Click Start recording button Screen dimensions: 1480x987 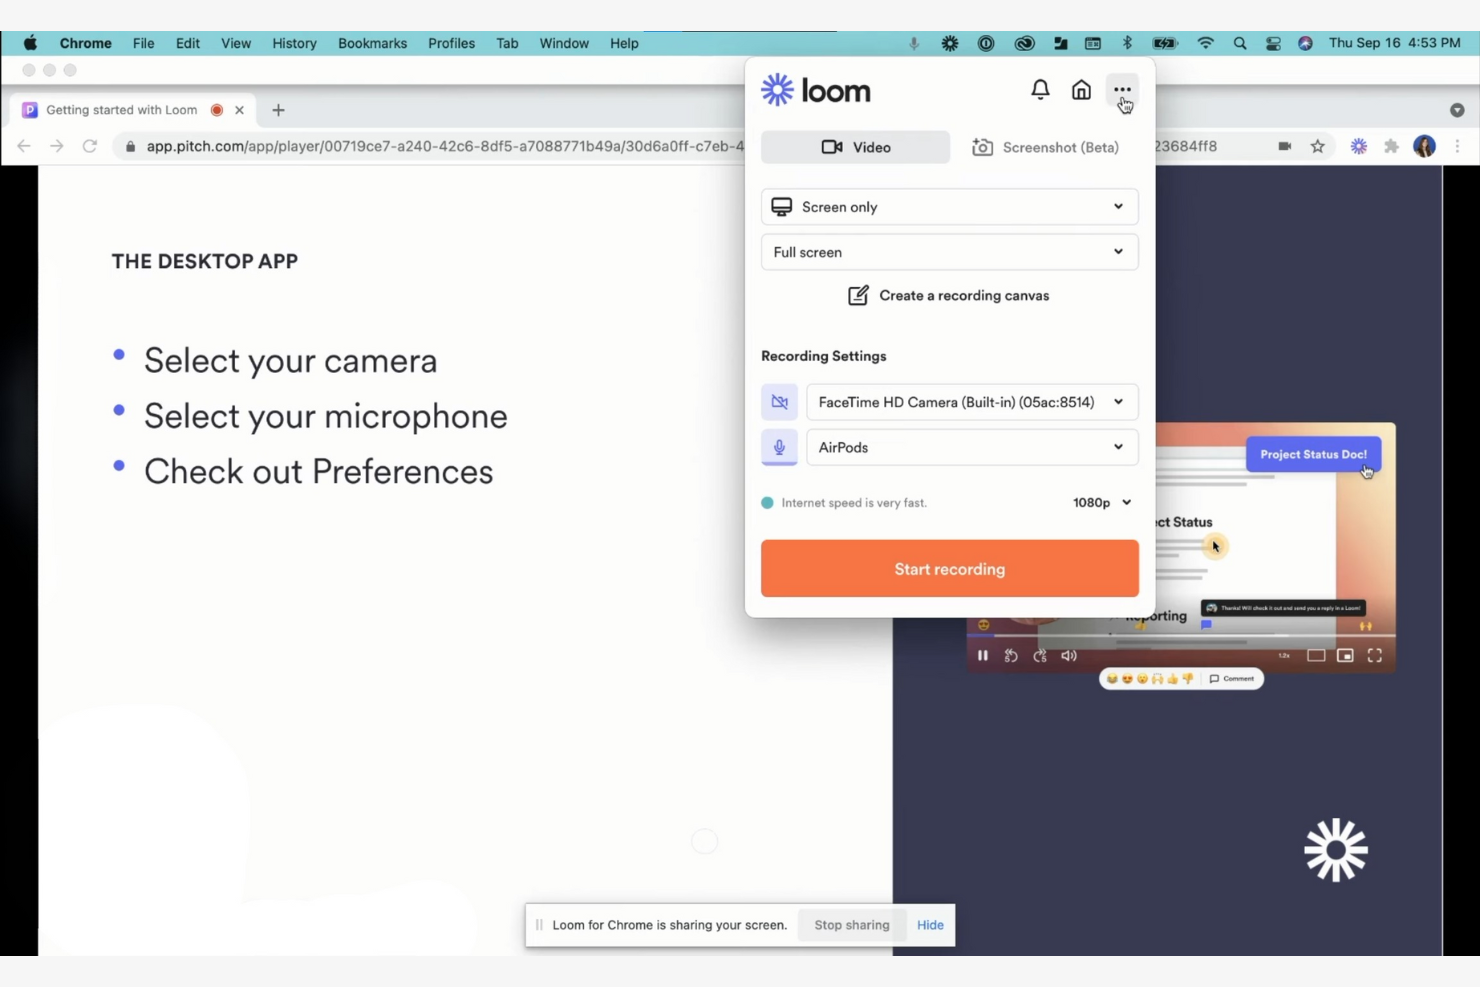[x=949, y=569]
